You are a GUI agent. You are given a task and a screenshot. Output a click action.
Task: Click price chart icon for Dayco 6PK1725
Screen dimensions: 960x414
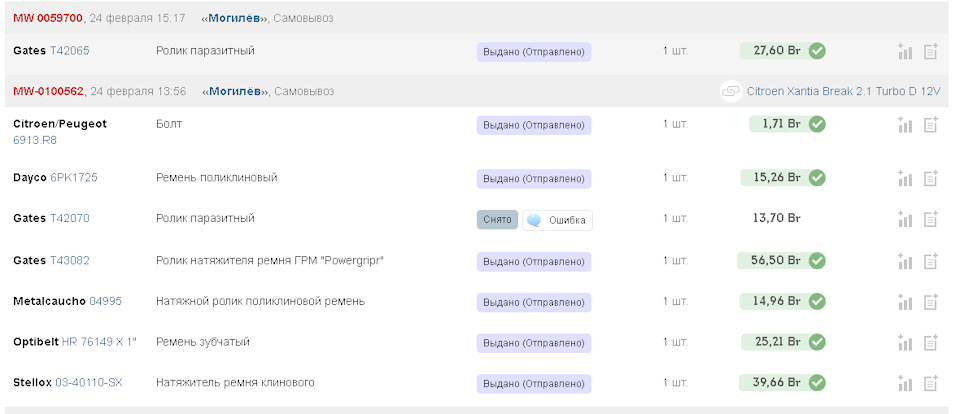point(906,178)
